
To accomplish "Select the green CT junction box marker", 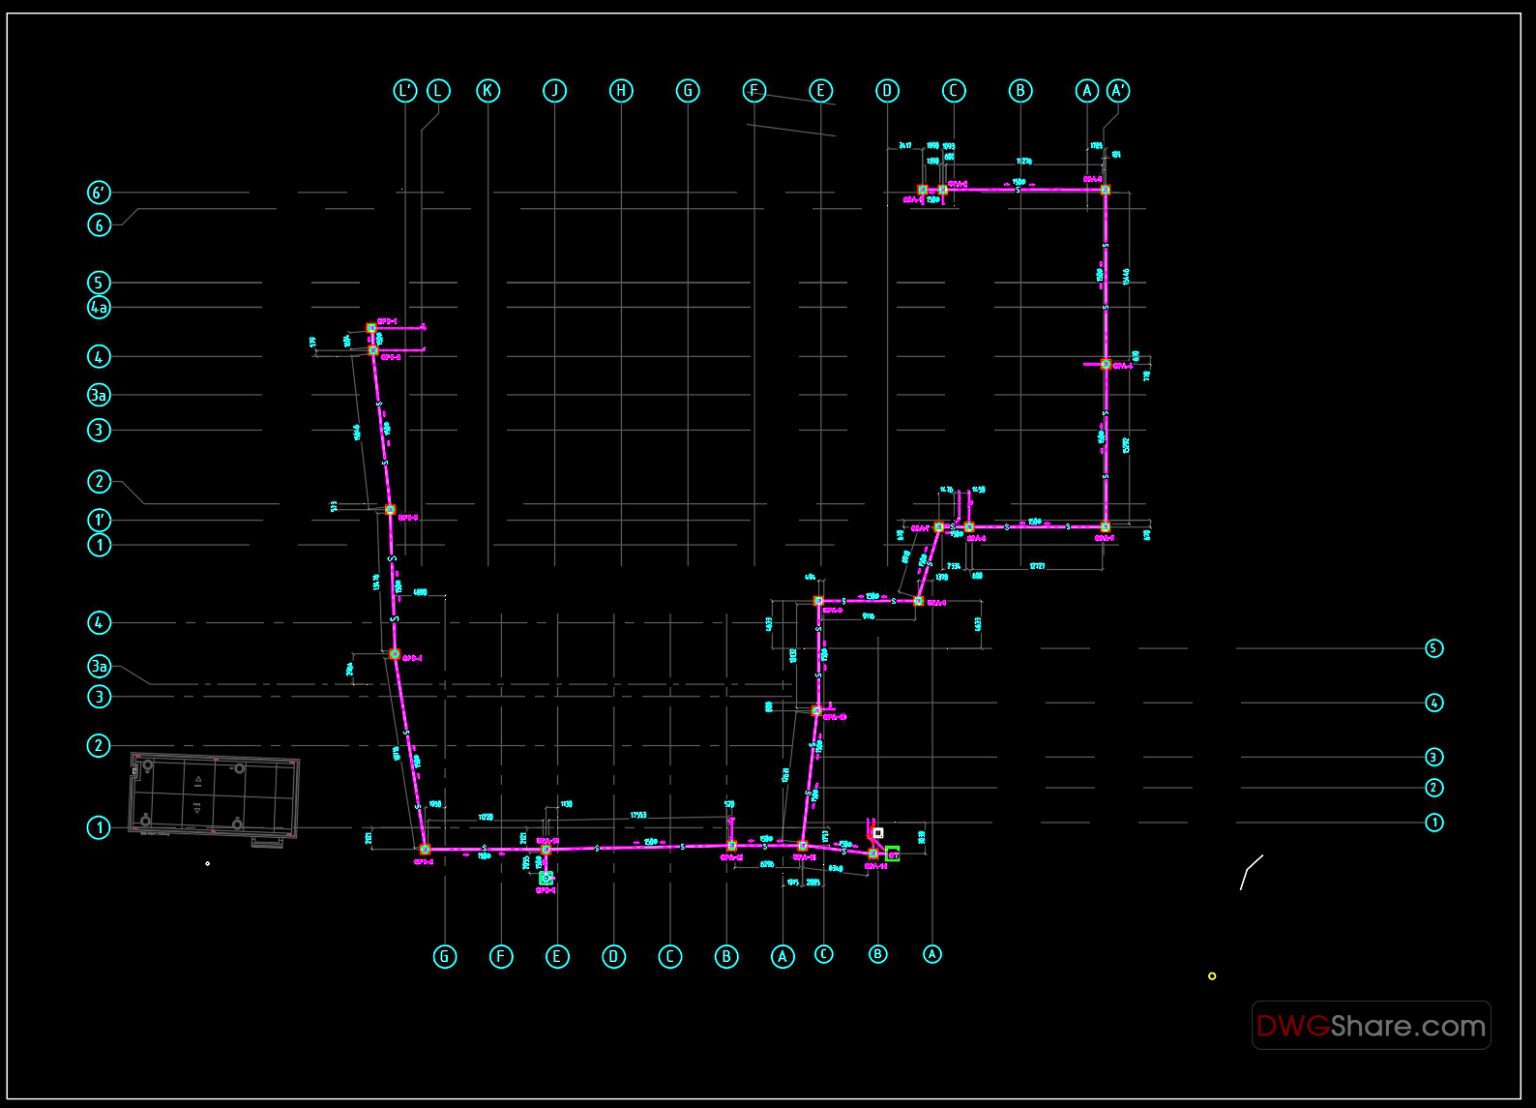I will point(892,855).
